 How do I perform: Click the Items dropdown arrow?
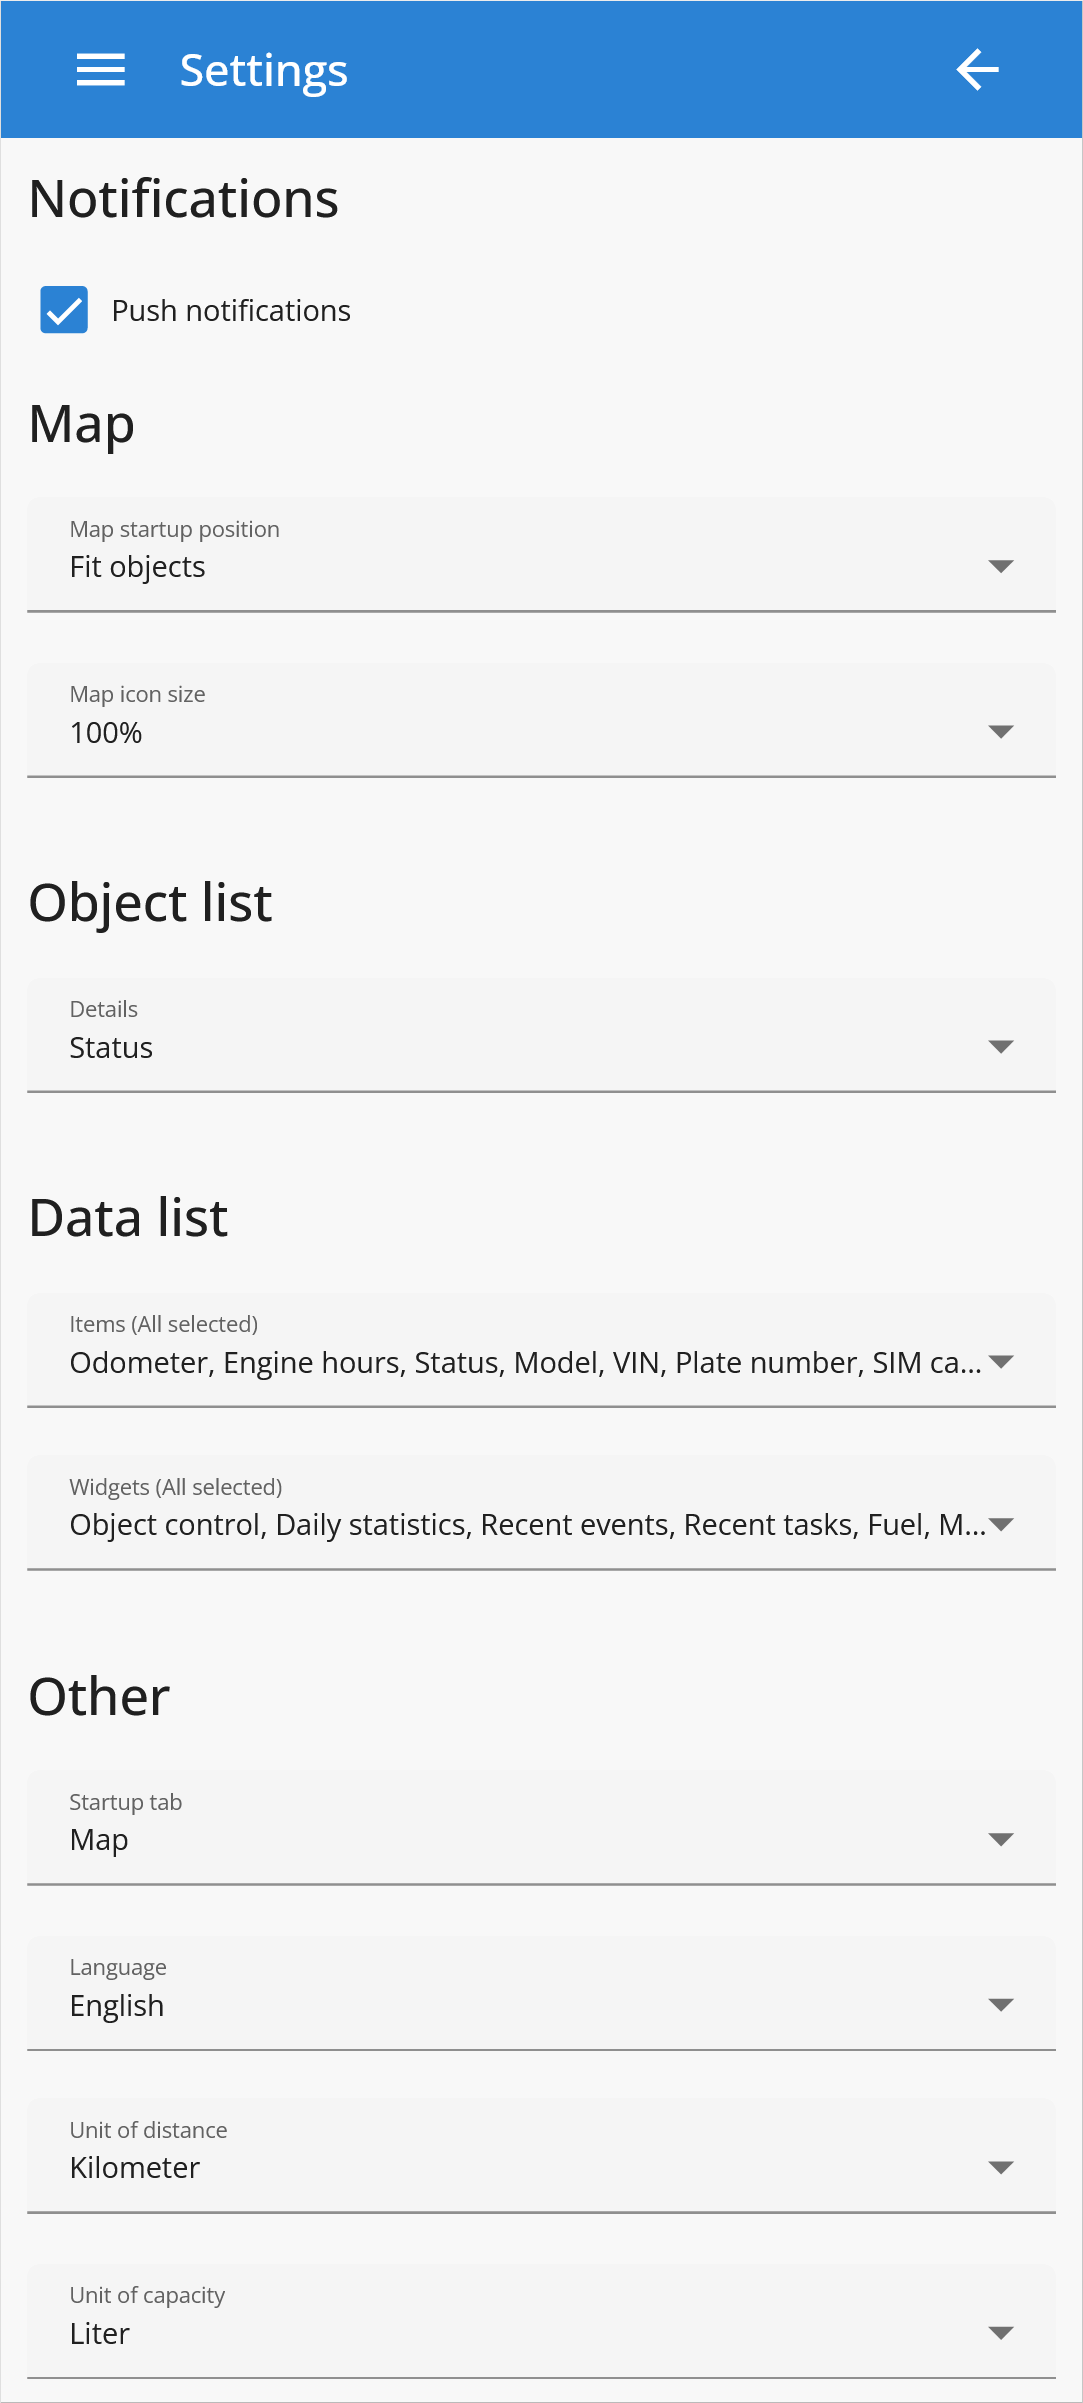tap(1000, 1362)
